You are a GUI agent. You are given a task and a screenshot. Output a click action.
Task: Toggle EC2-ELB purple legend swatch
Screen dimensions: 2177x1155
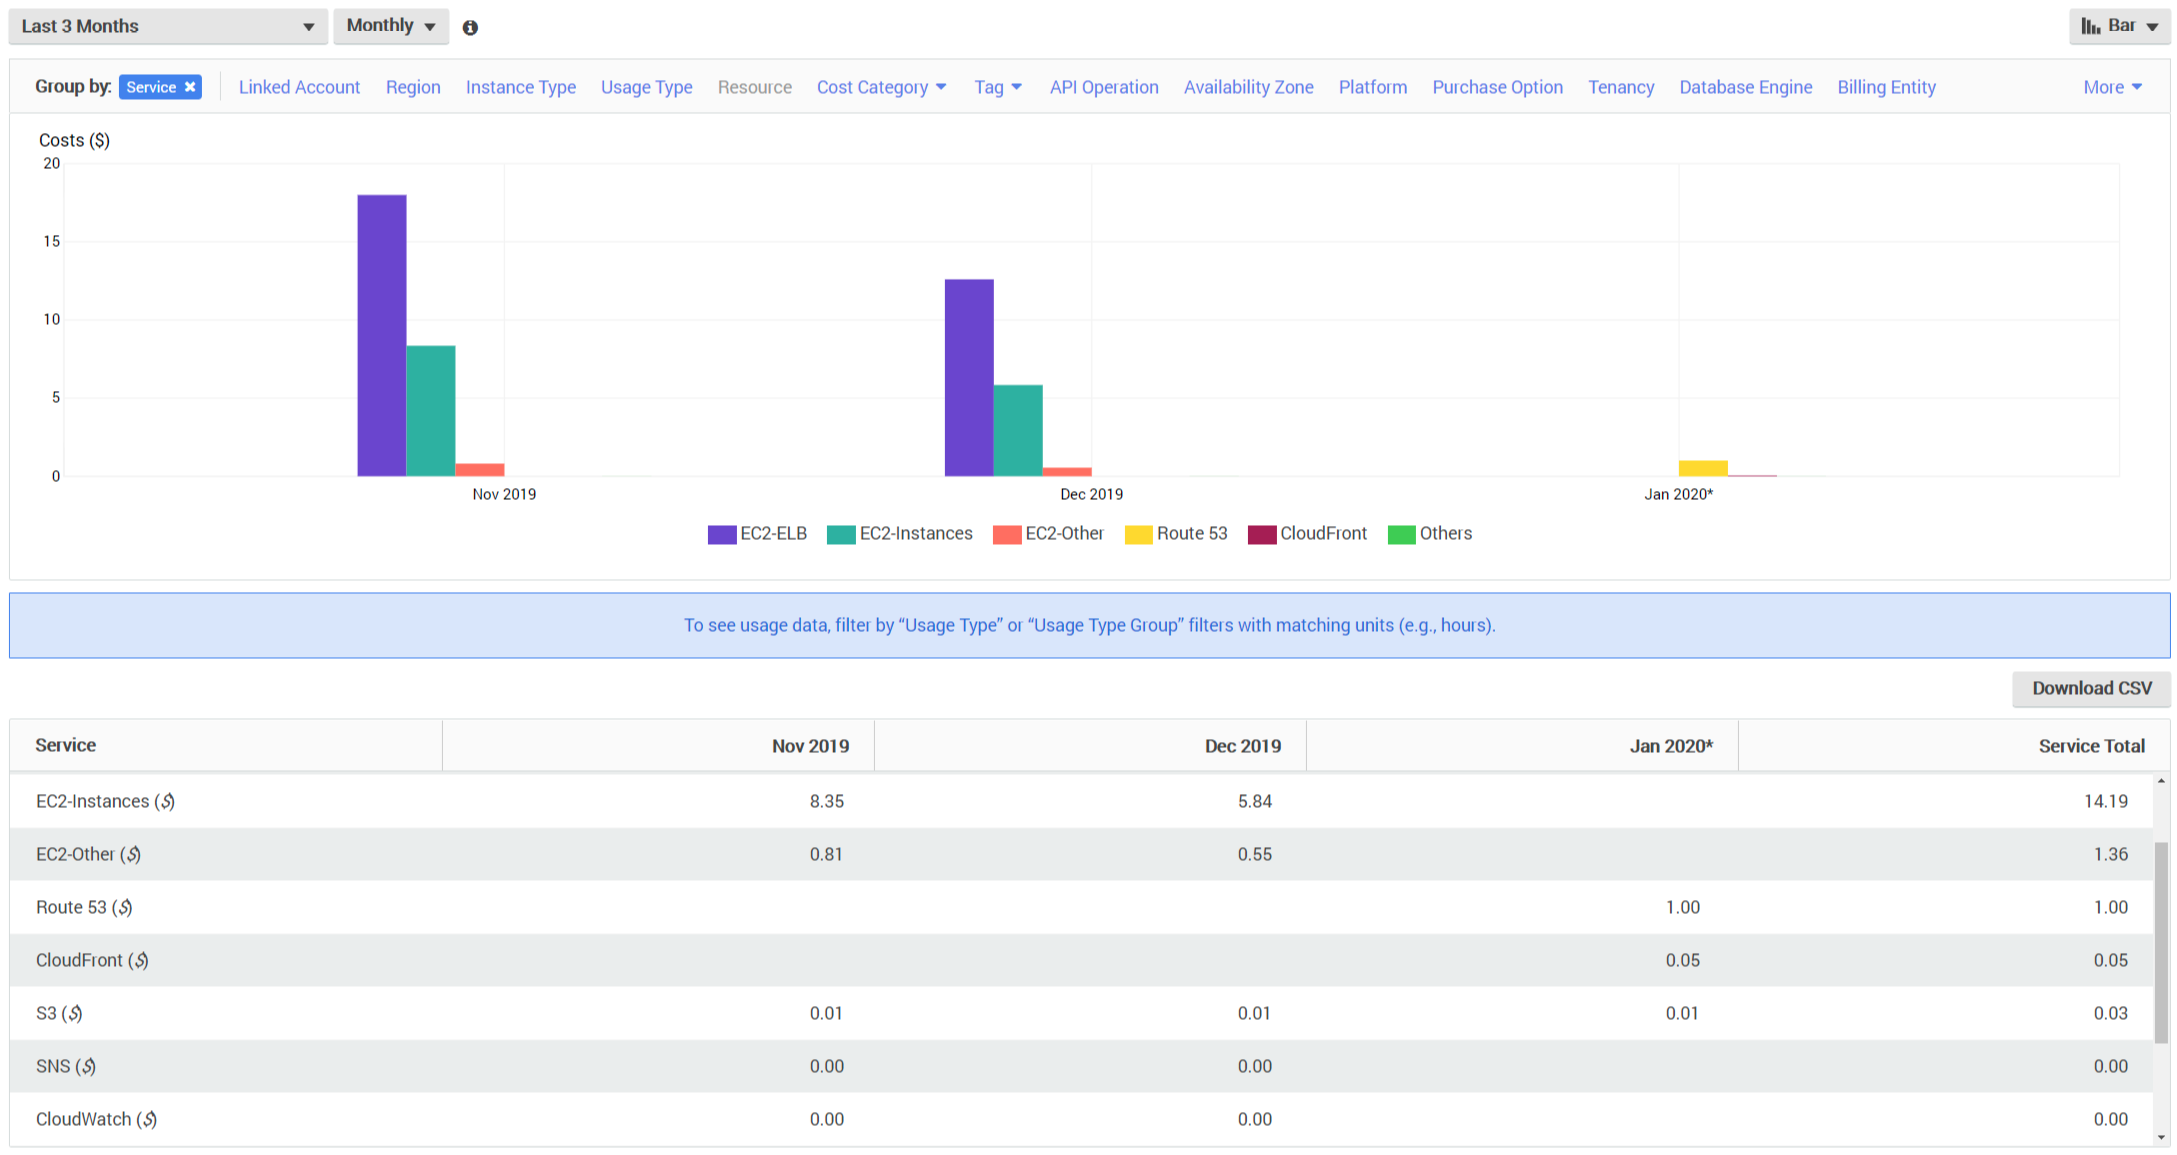coord(721,534)
